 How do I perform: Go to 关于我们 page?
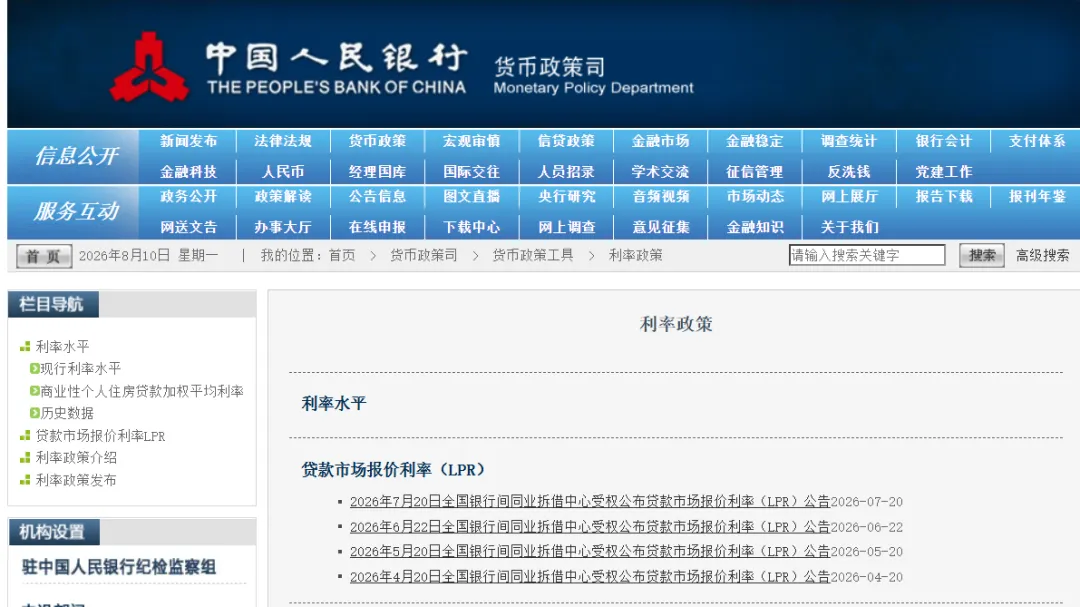(x=849, y=227)
